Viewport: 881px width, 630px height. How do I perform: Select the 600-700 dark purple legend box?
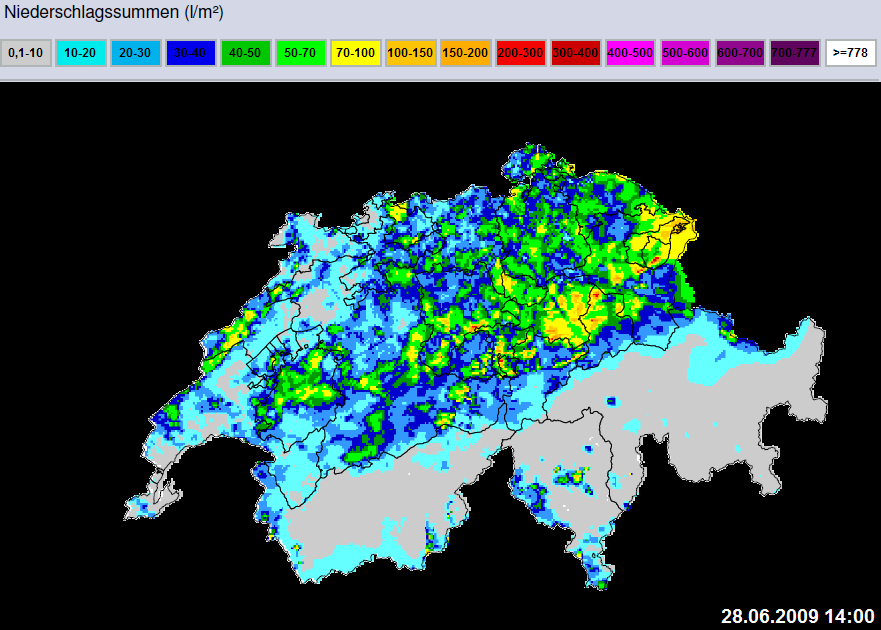(x=741, y=53)
